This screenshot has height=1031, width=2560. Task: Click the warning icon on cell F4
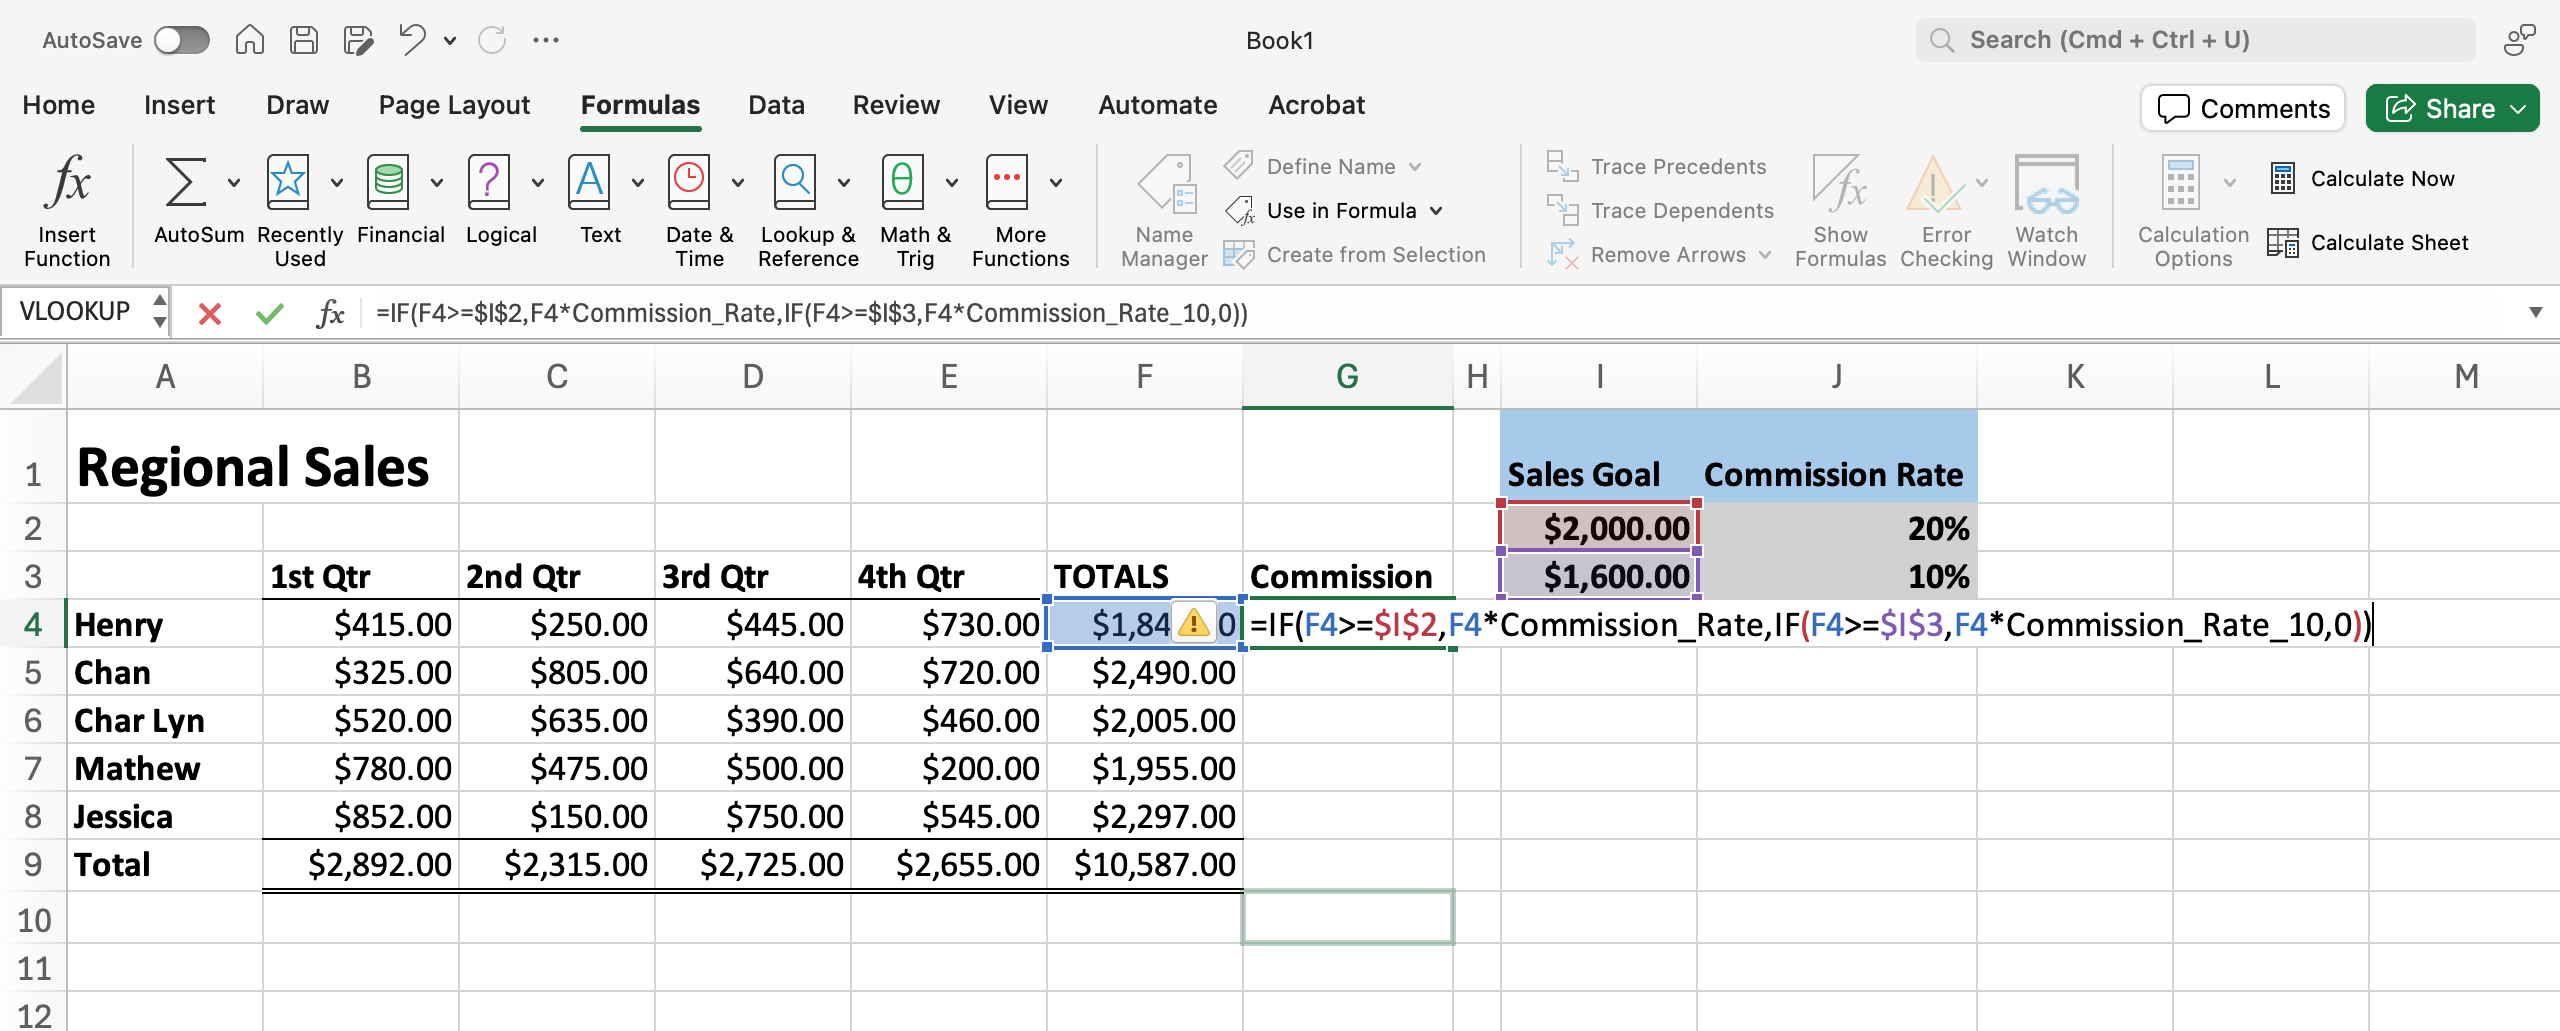coord(1193,624)
